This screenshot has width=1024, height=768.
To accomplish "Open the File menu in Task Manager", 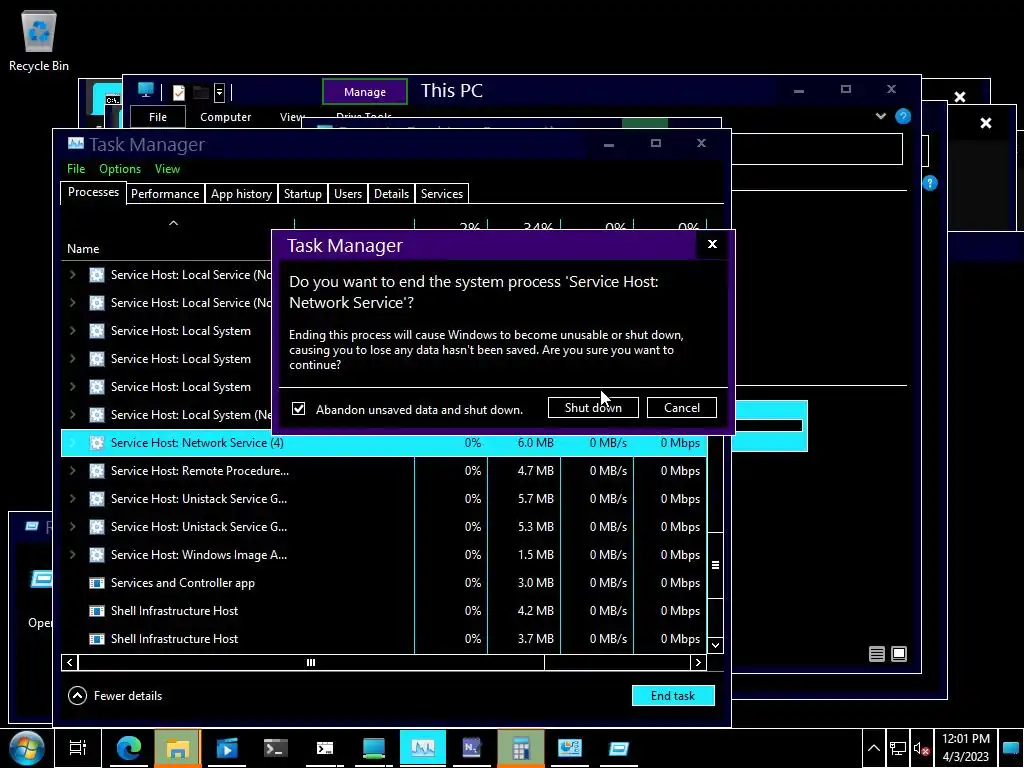I will coord(76,168).
